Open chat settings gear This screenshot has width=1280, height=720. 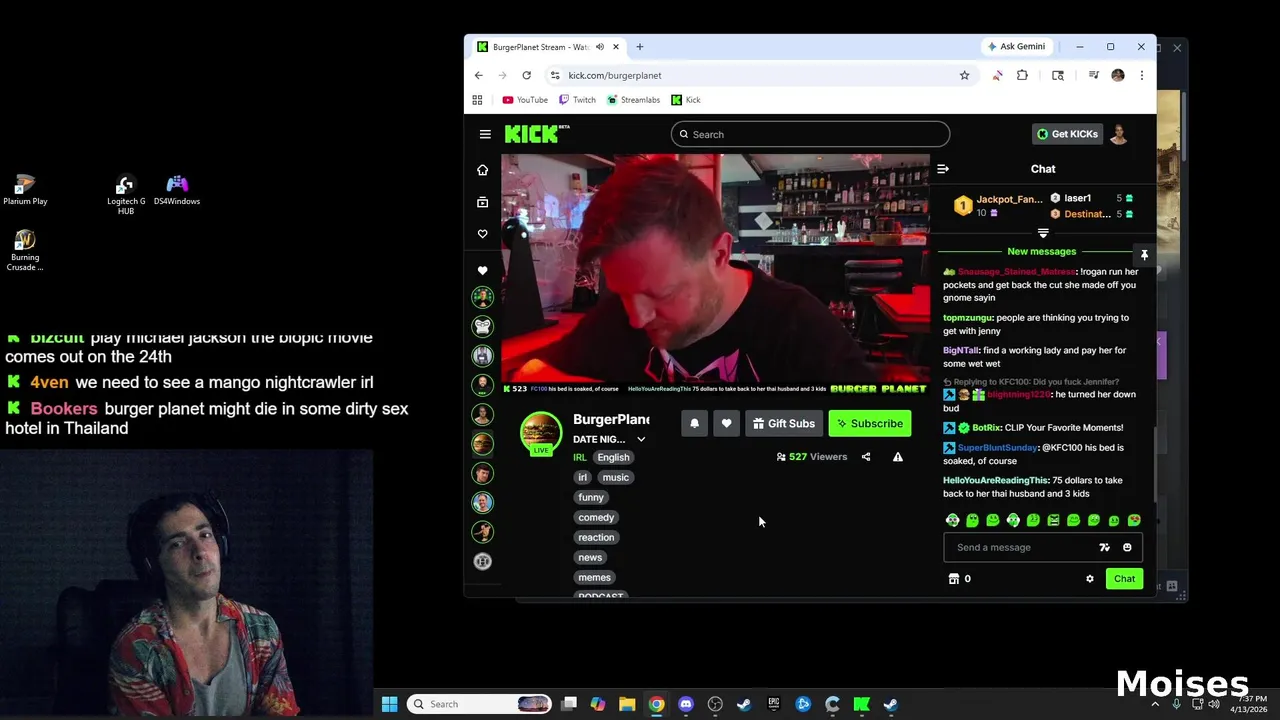(x=1090, y=579)
